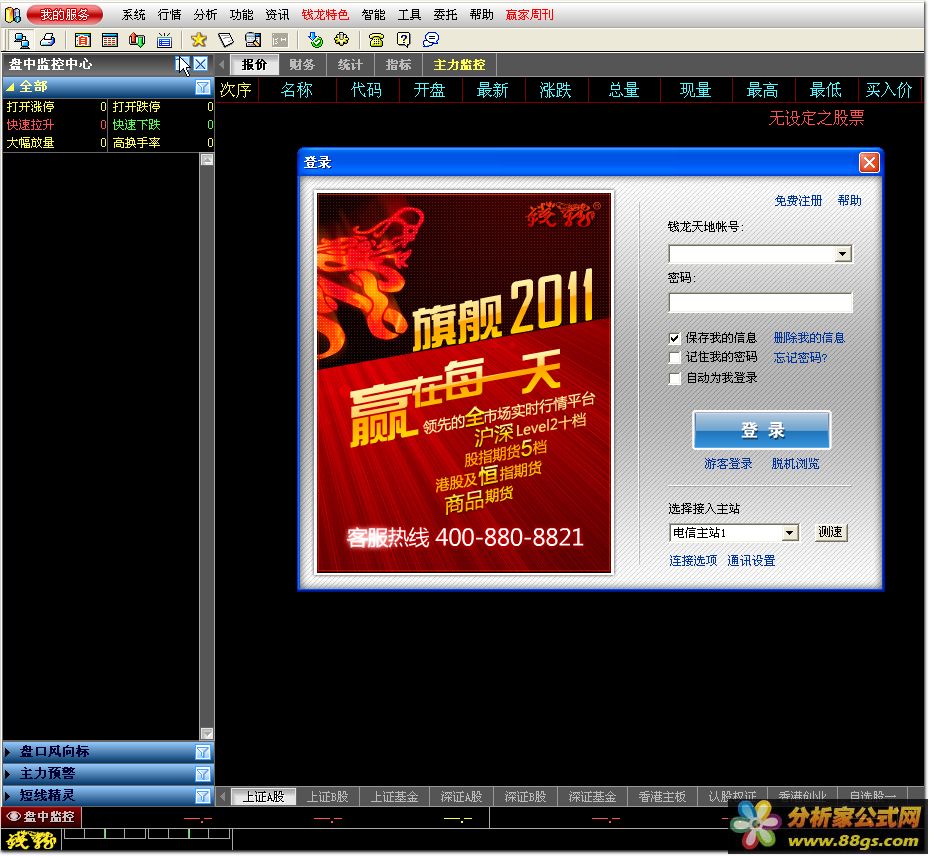Click the 连接选项 link
The height and width of the screenshot is (856, 930).
(x=693, y=561)
